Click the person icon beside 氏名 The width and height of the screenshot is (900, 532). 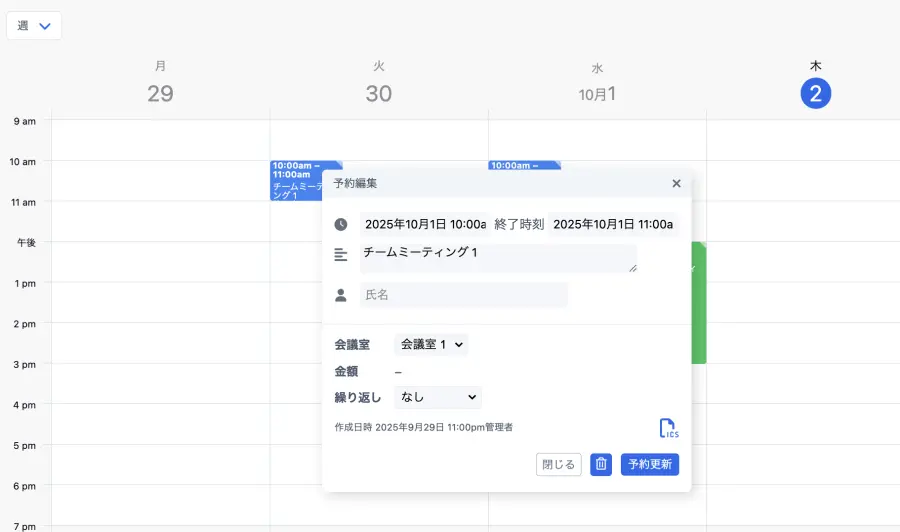point(341,295)
